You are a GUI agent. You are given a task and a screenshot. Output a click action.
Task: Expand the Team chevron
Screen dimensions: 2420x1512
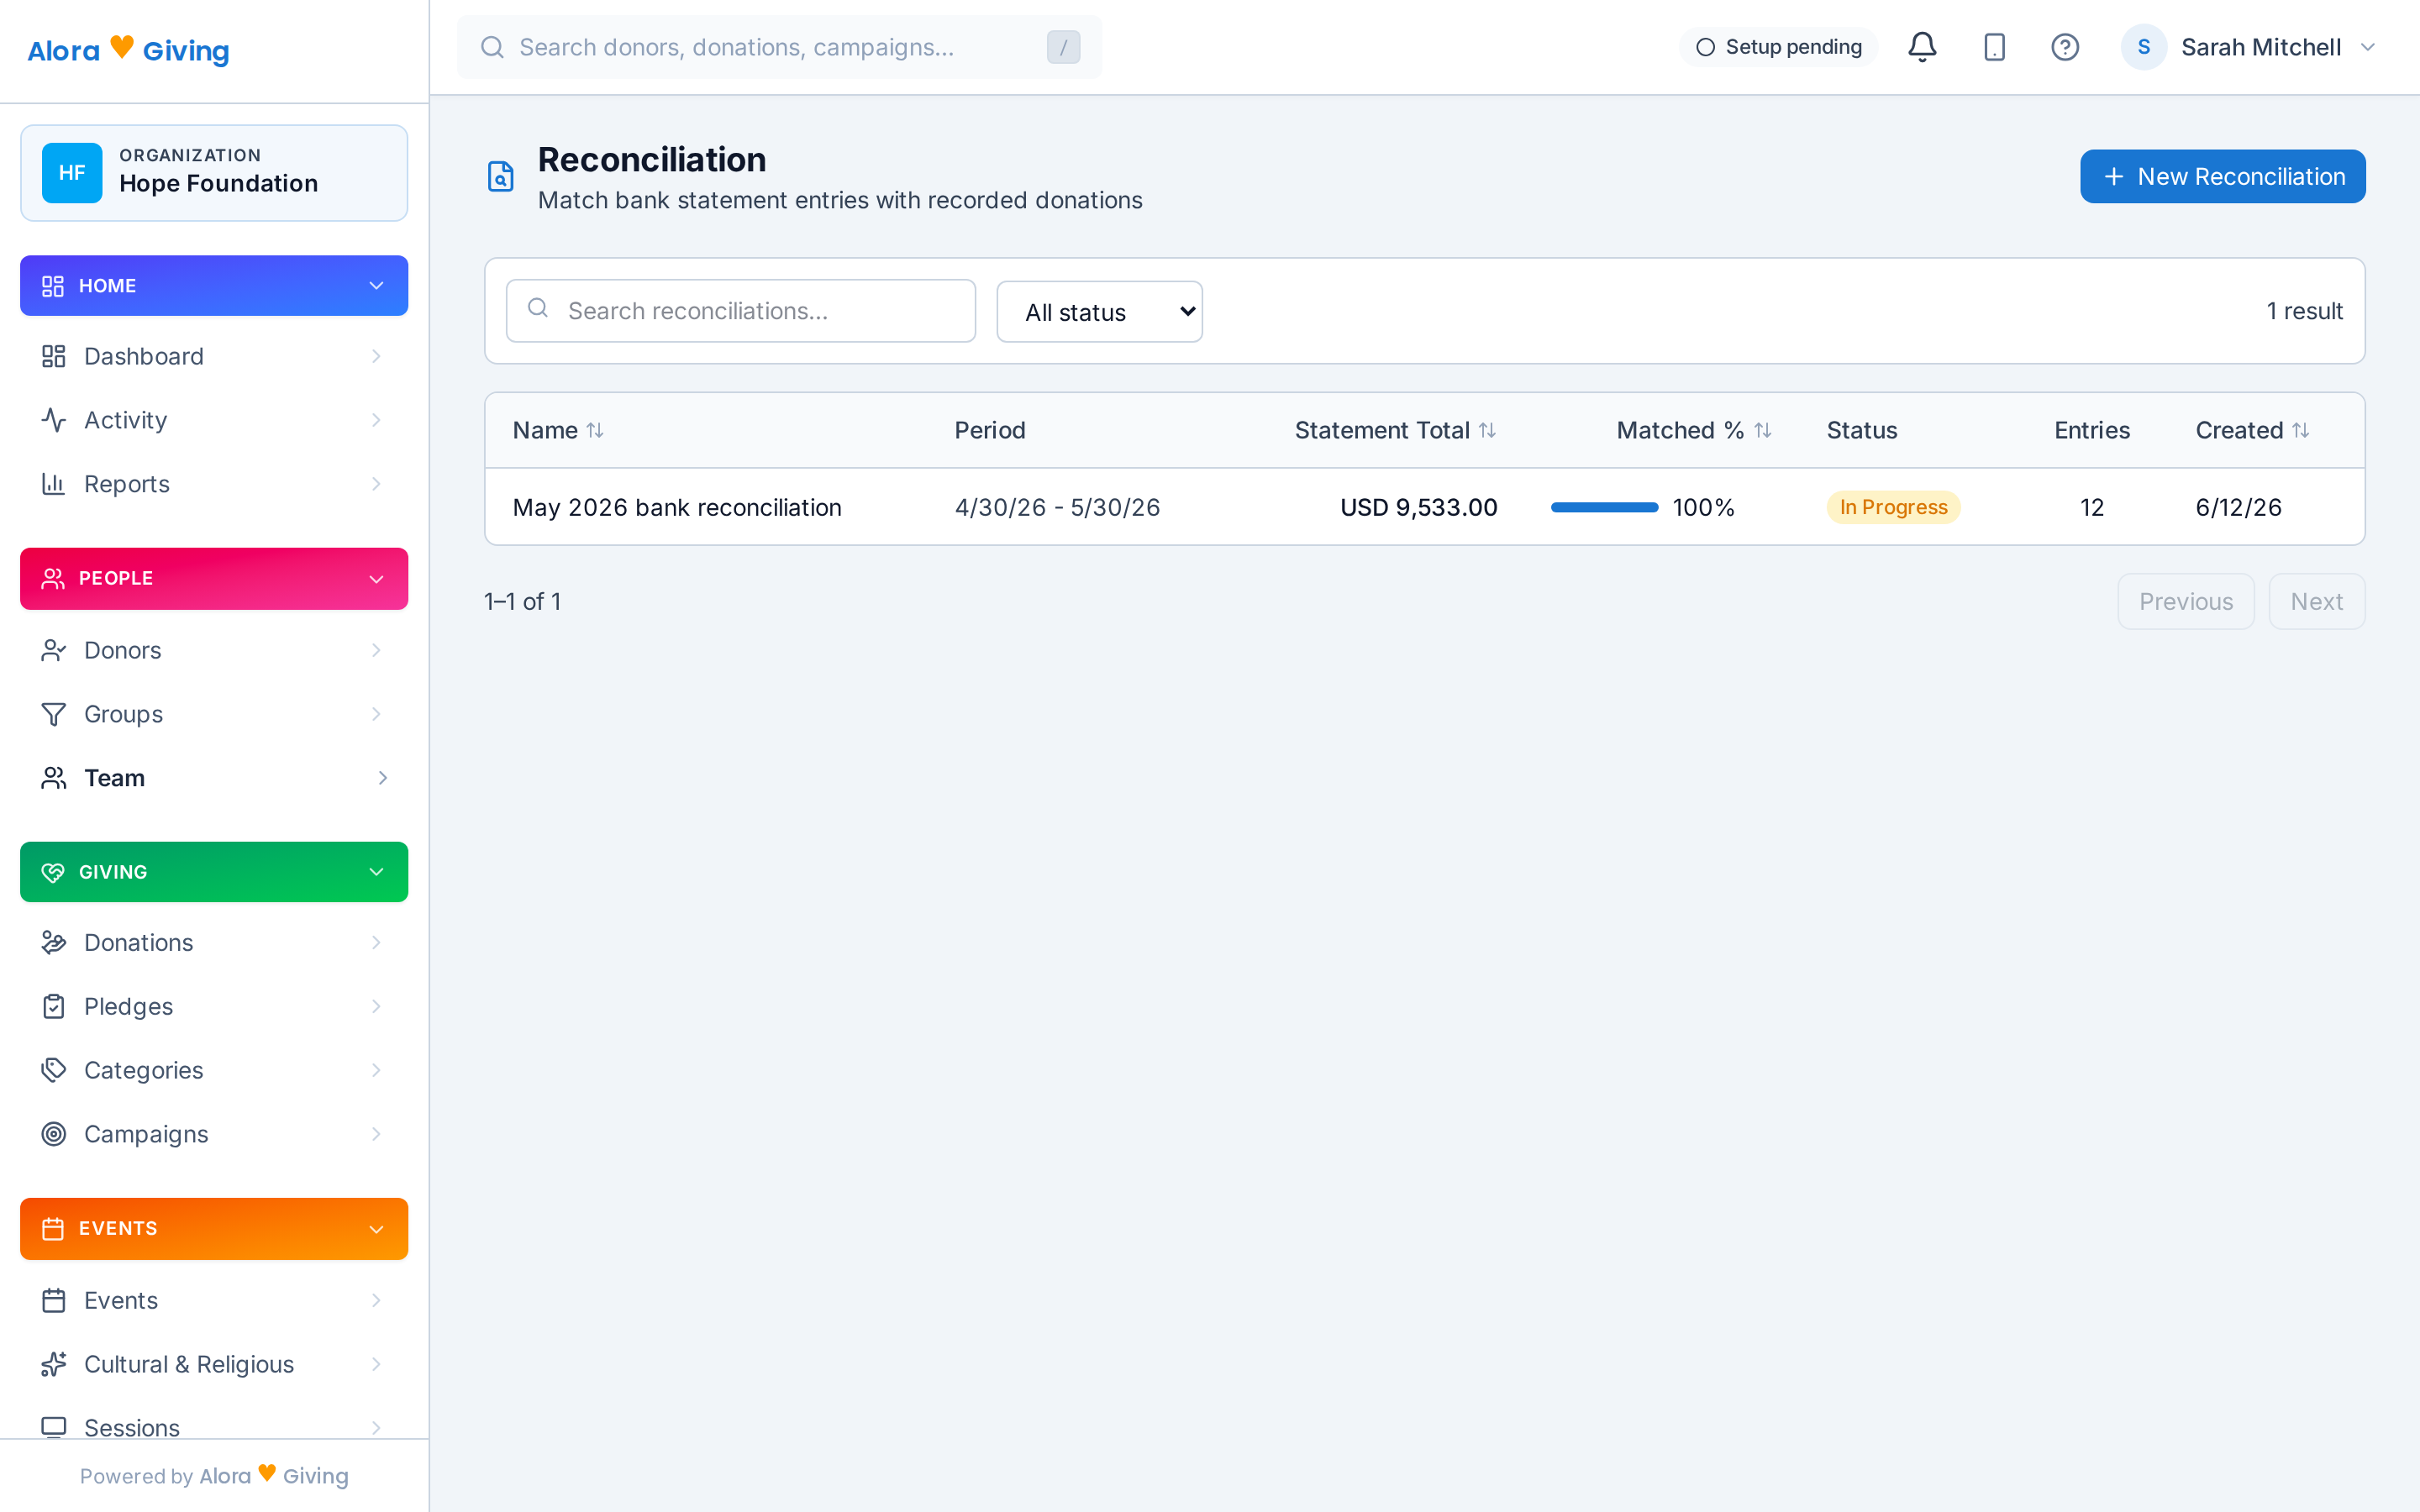click(x=382, y=778)
